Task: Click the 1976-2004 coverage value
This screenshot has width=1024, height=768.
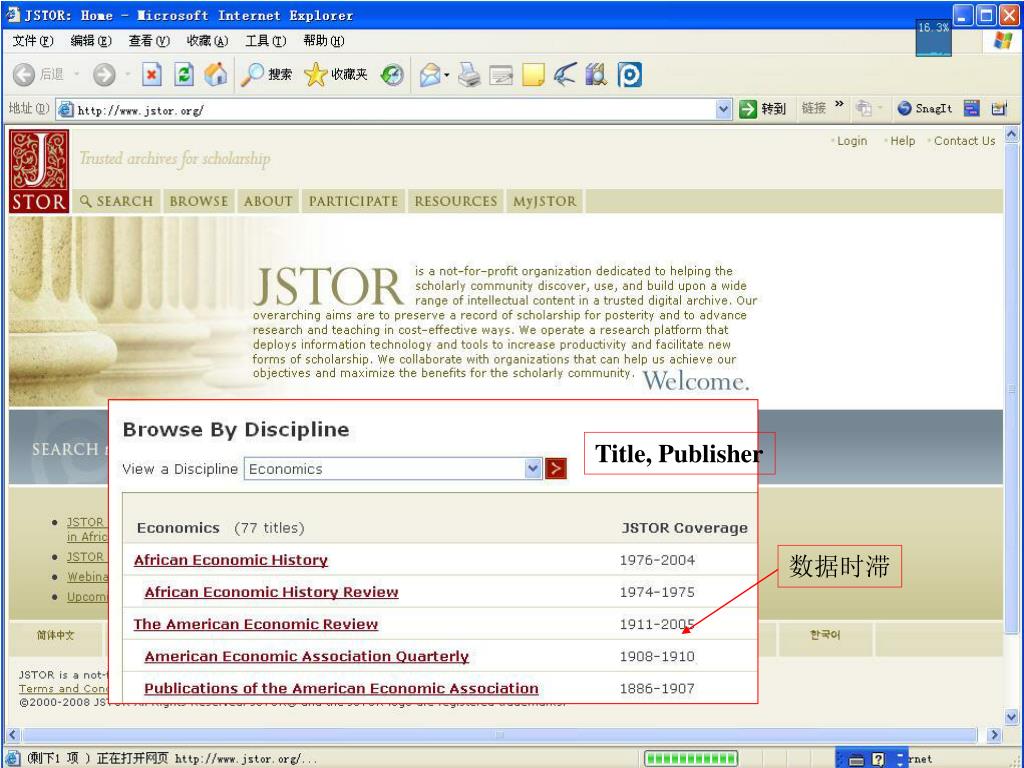Action: tap(657, 560)
